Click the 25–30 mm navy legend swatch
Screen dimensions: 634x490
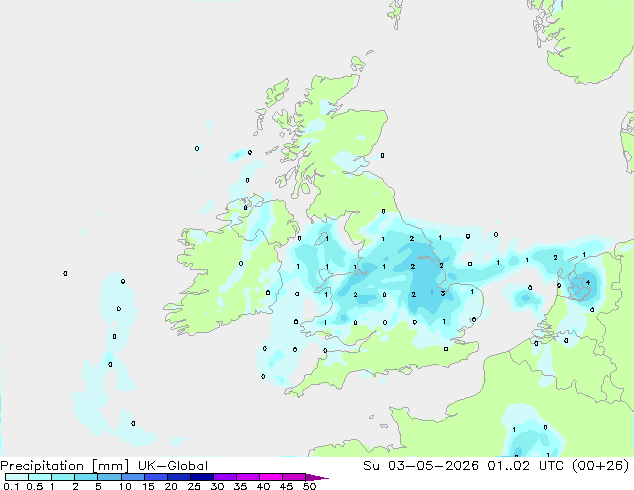[x=201, y=477]
